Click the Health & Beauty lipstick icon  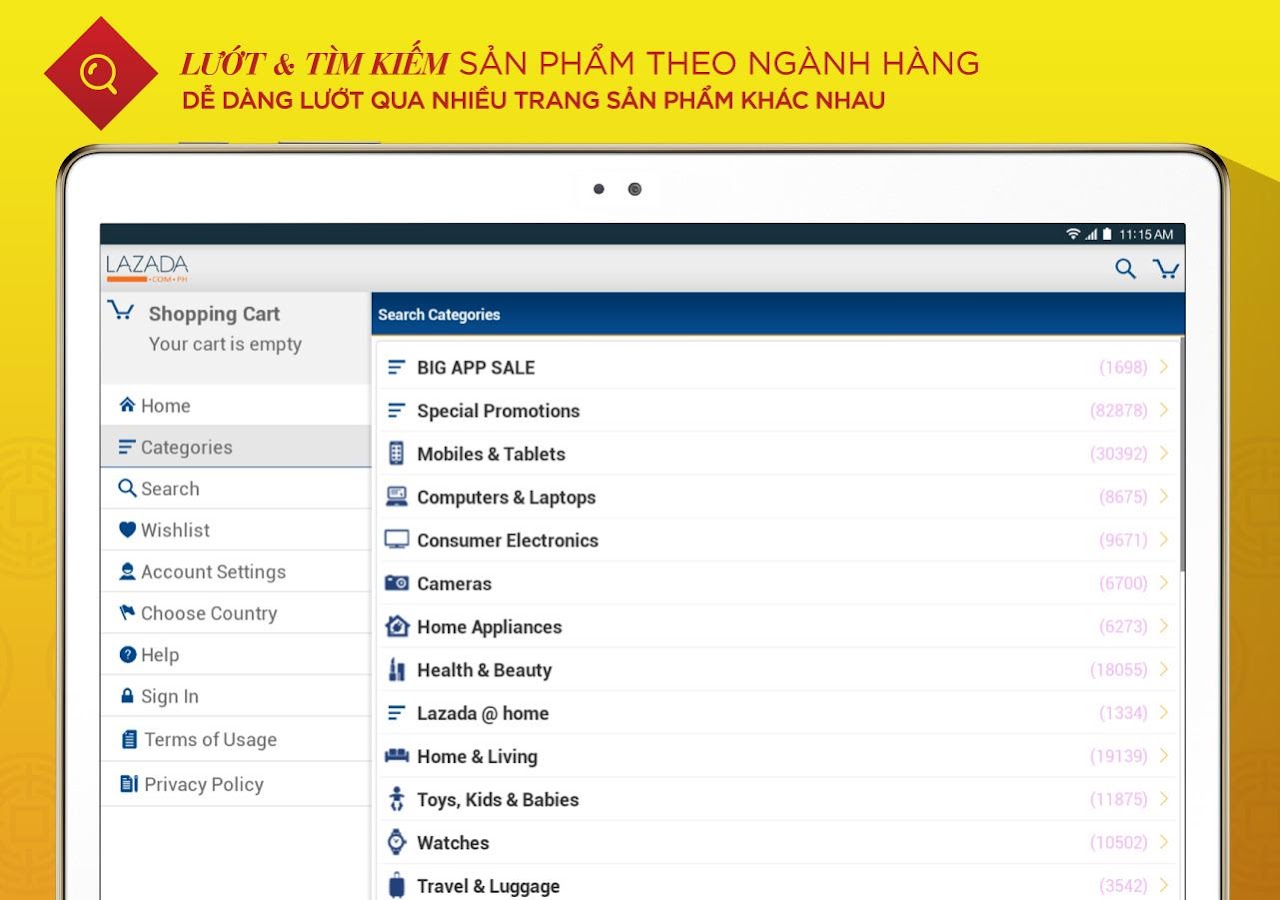396,669
